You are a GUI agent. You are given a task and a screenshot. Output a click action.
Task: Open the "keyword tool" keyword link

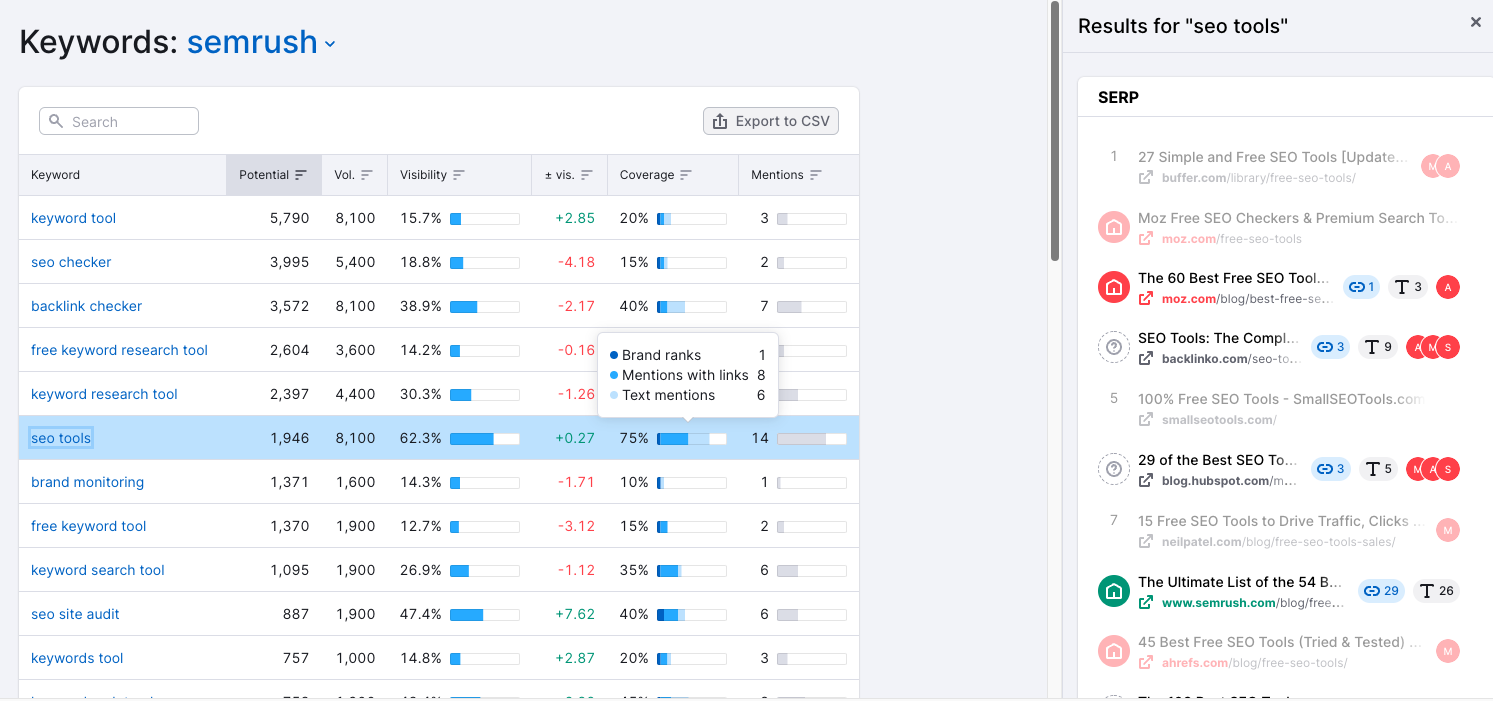(x=74, y=218)
